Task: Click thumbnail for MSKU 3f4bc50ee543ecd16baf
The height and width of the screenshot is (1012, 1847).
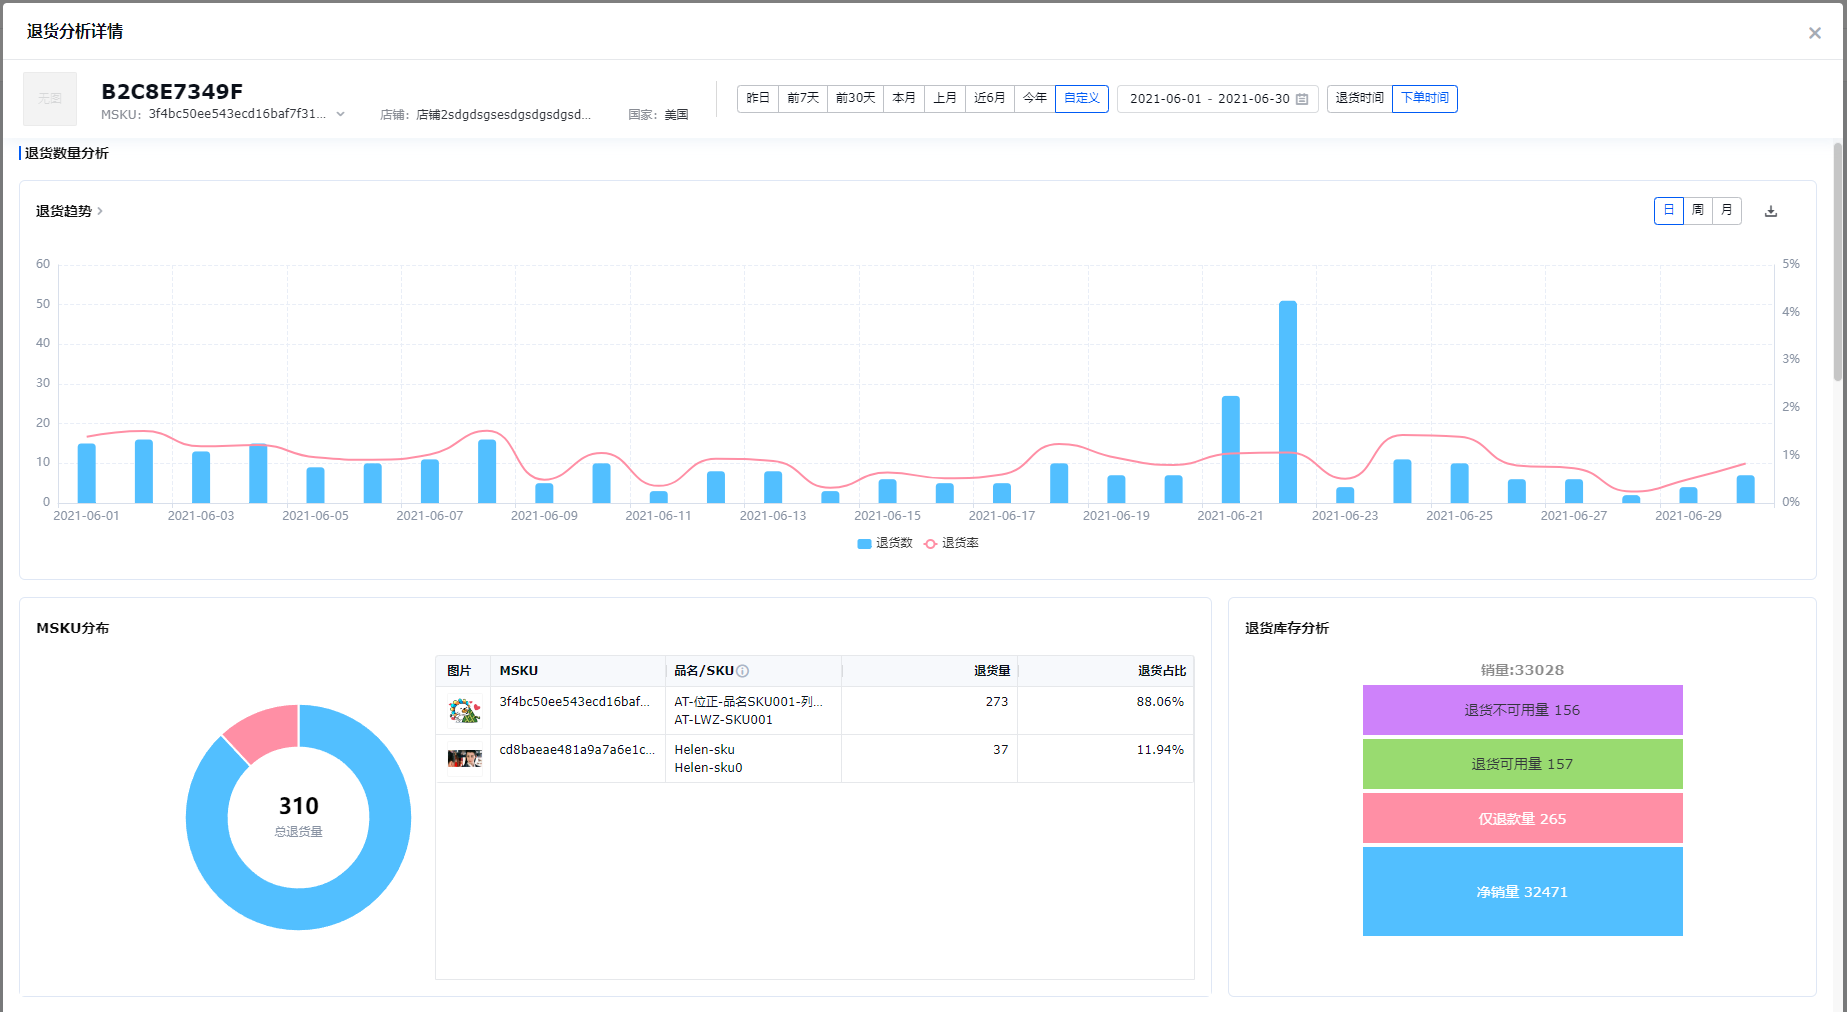Action: [464, 711]
